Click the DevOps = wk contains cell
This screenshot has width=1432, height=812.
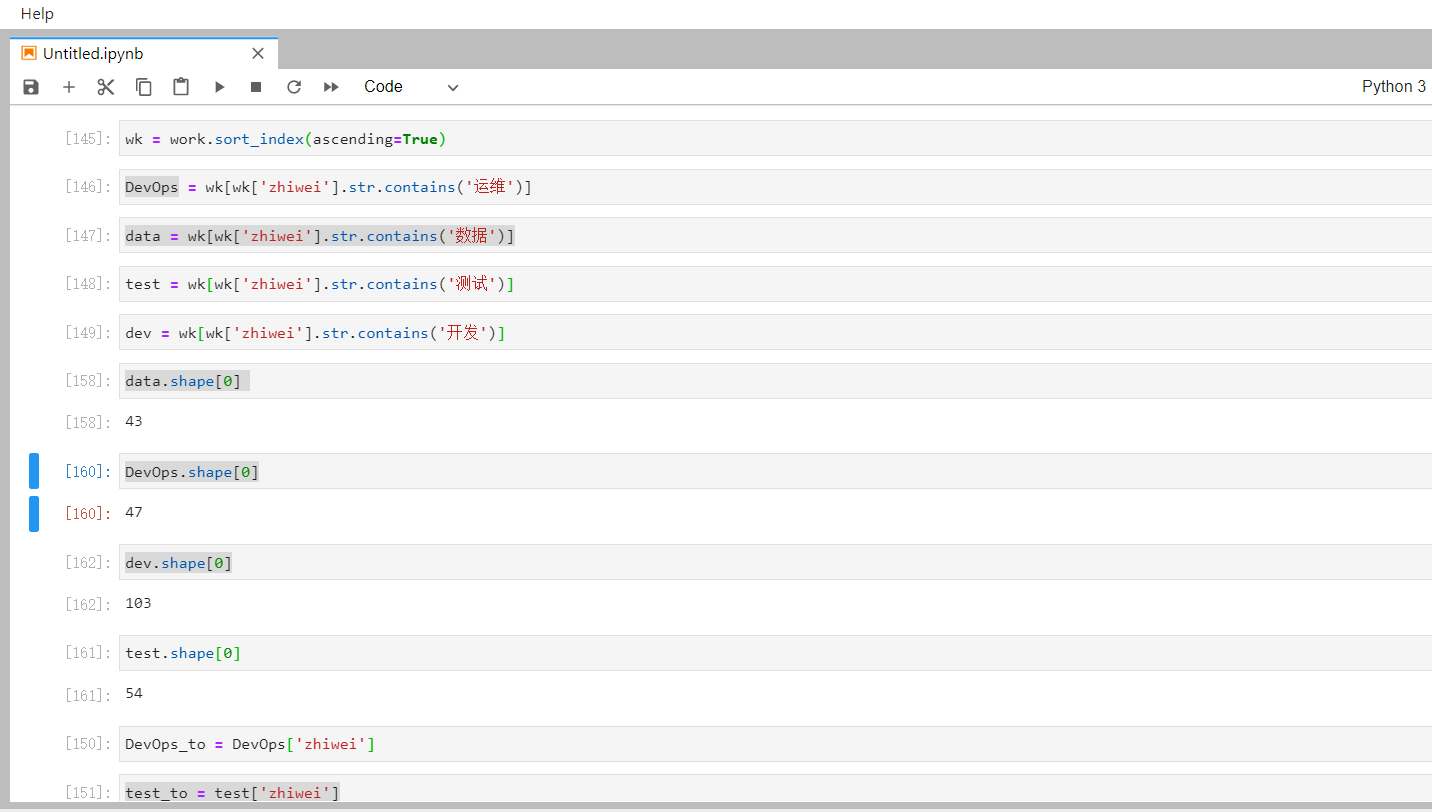click(x=775, y=187)
